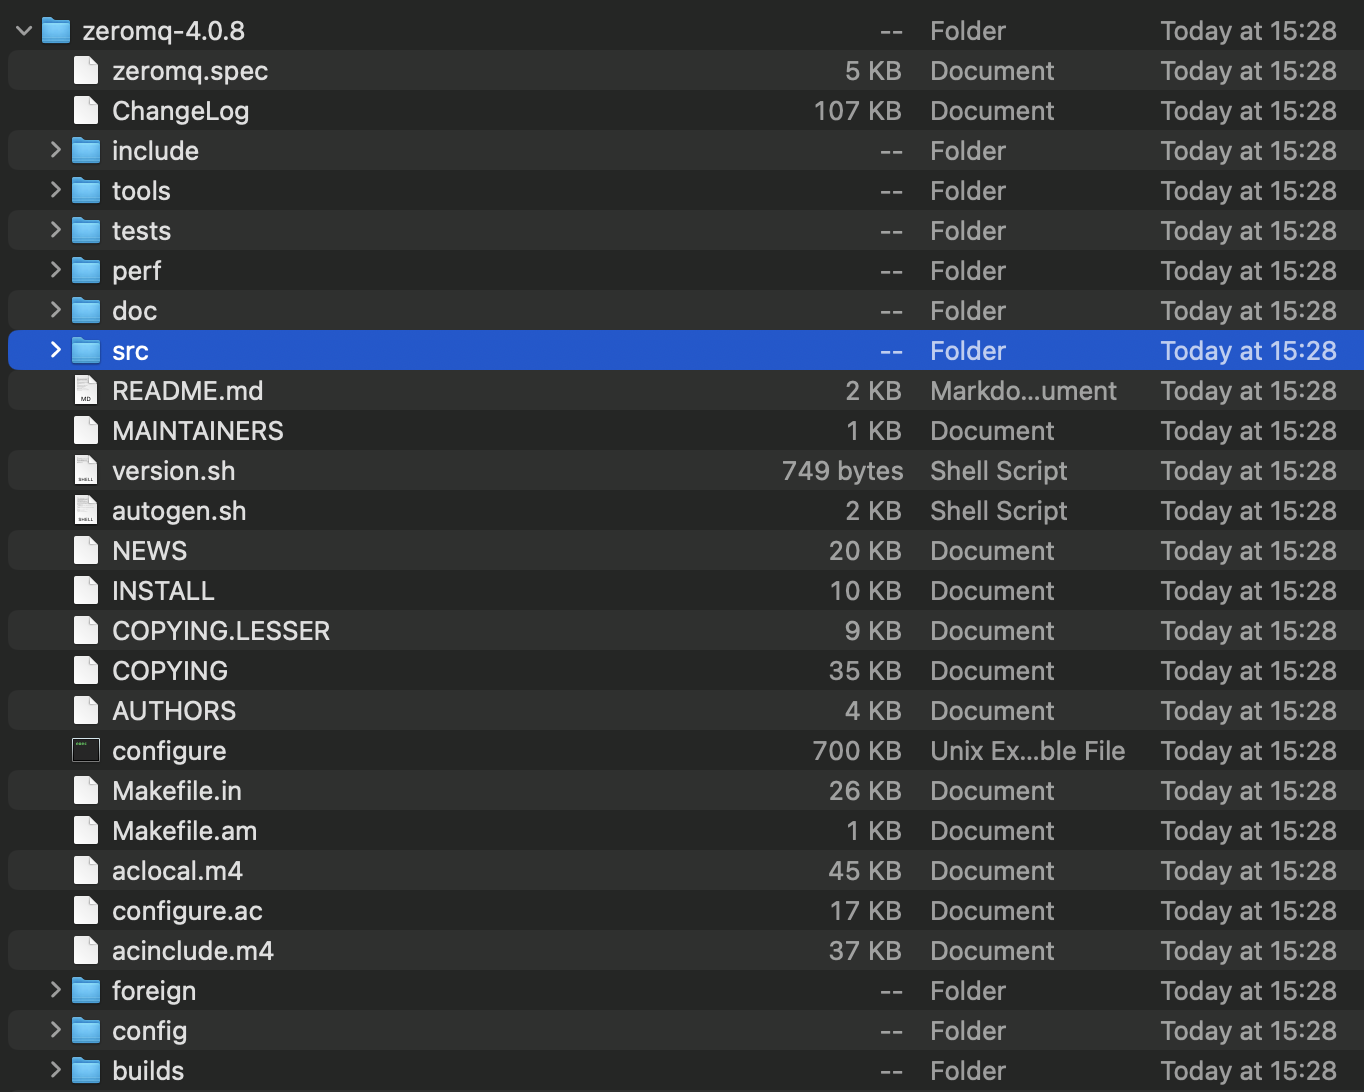This screenshot has width=1364, height=1092.
Task: Click the 749 bytes size value
Action: [843, 471]
